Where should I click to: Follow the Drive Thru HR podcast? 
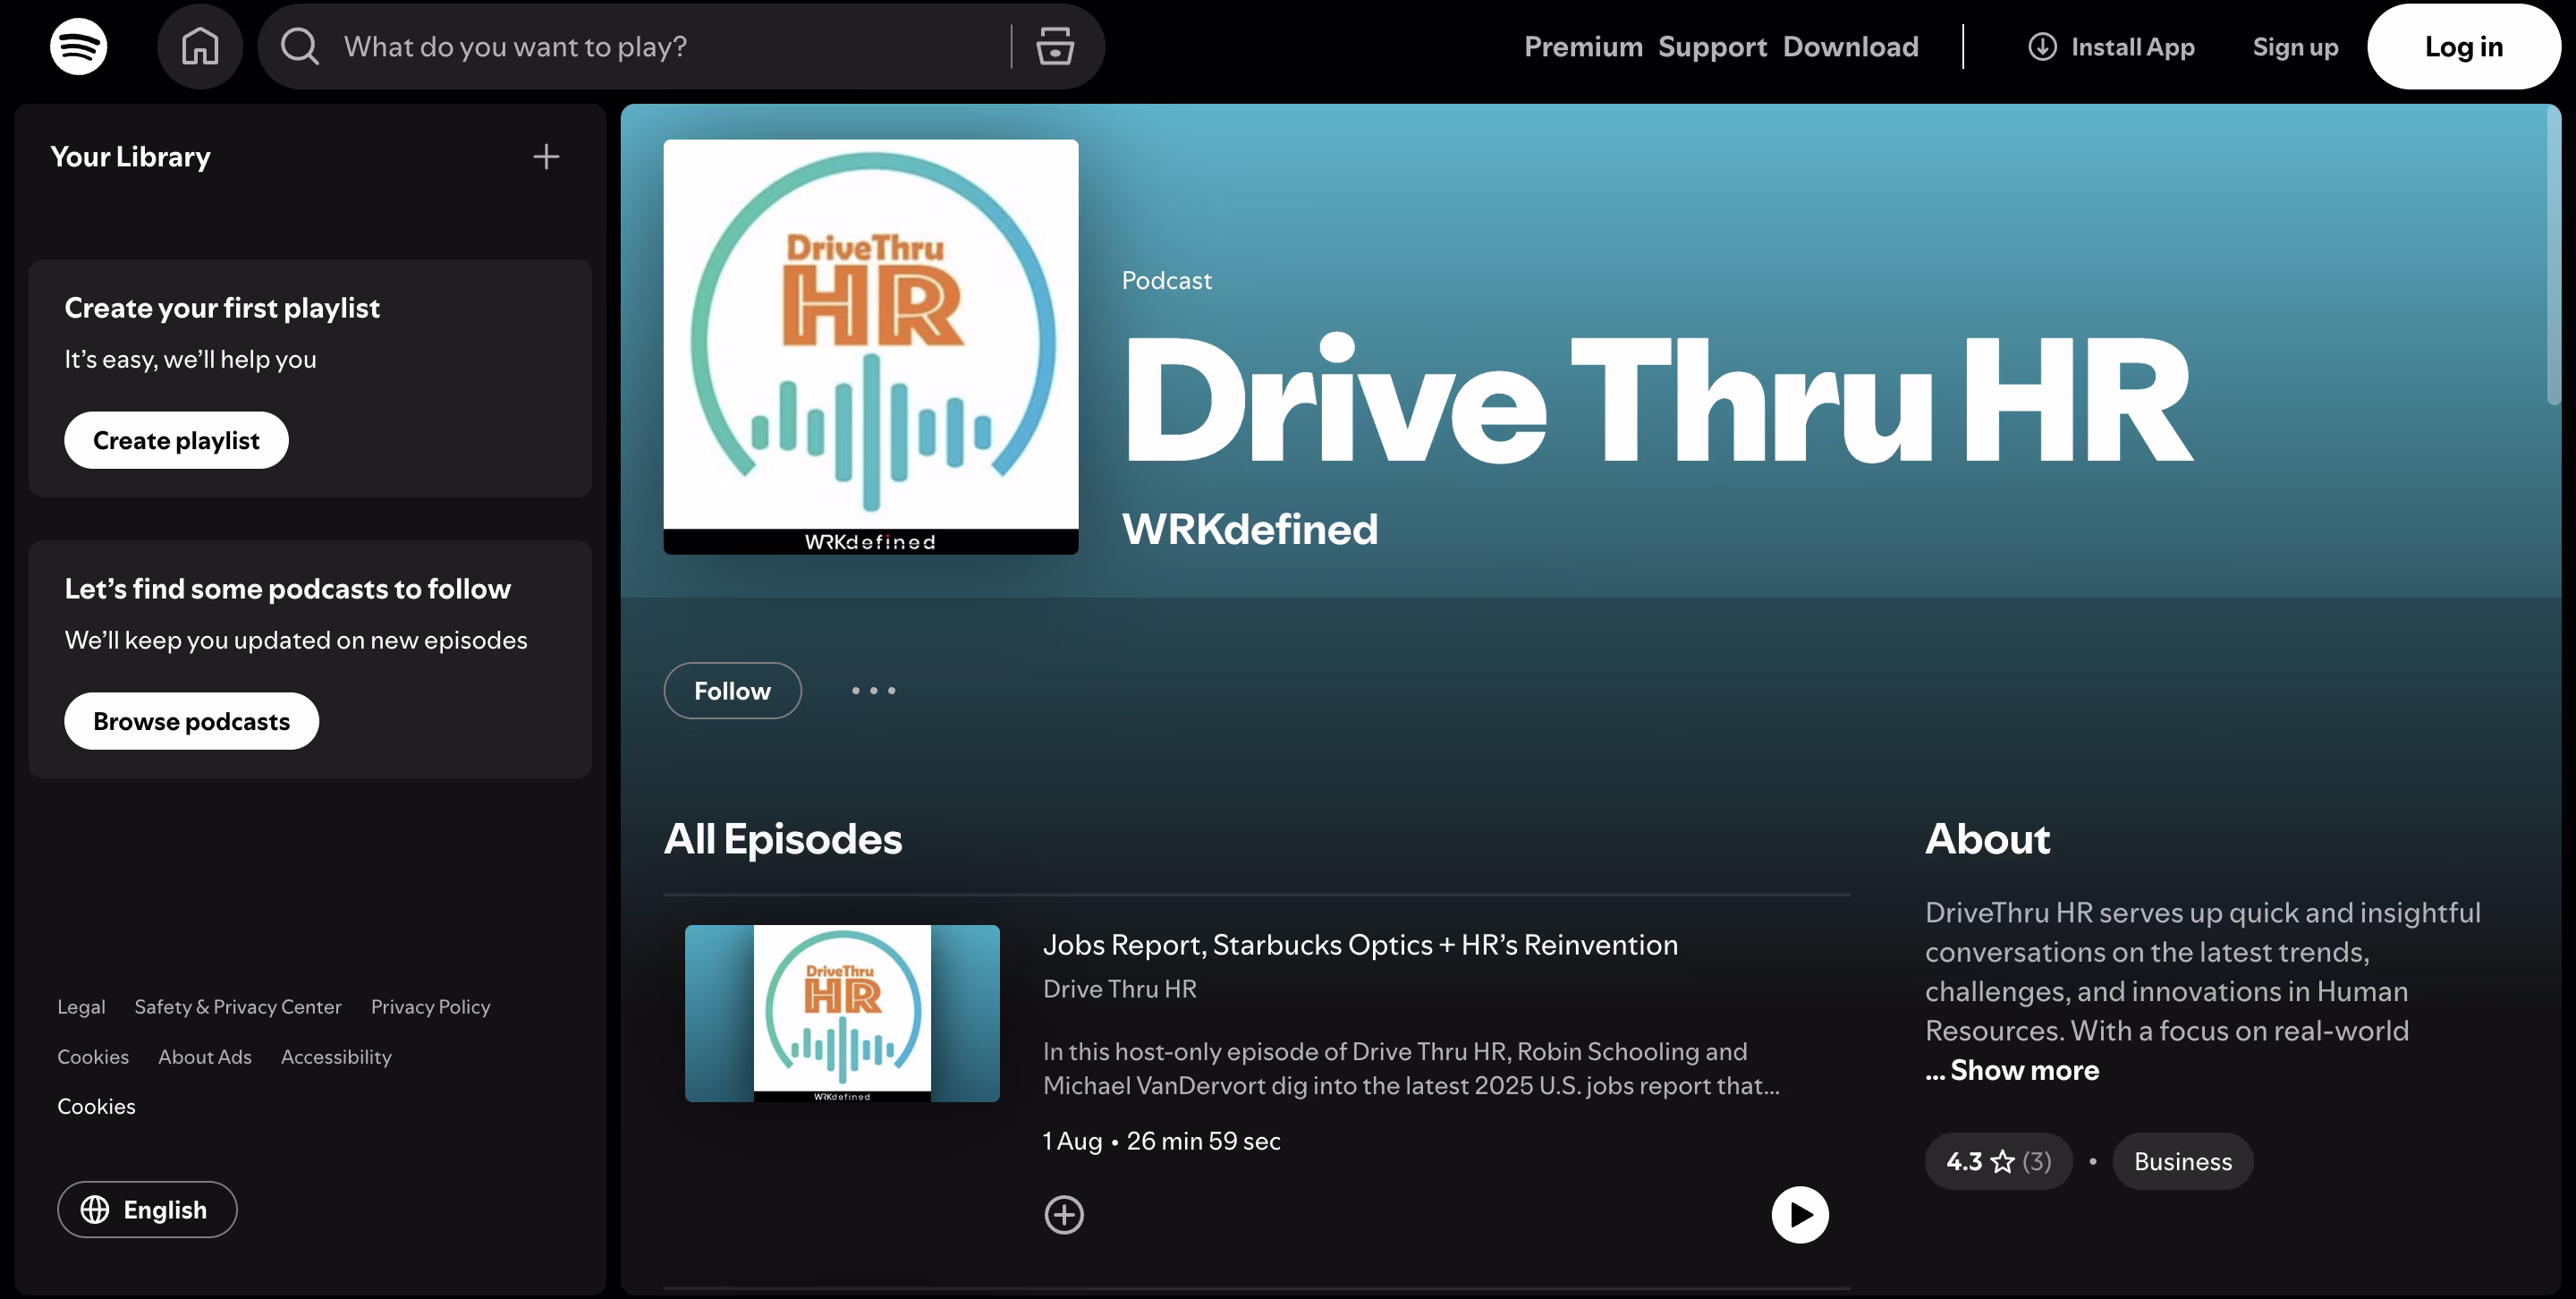732,691
